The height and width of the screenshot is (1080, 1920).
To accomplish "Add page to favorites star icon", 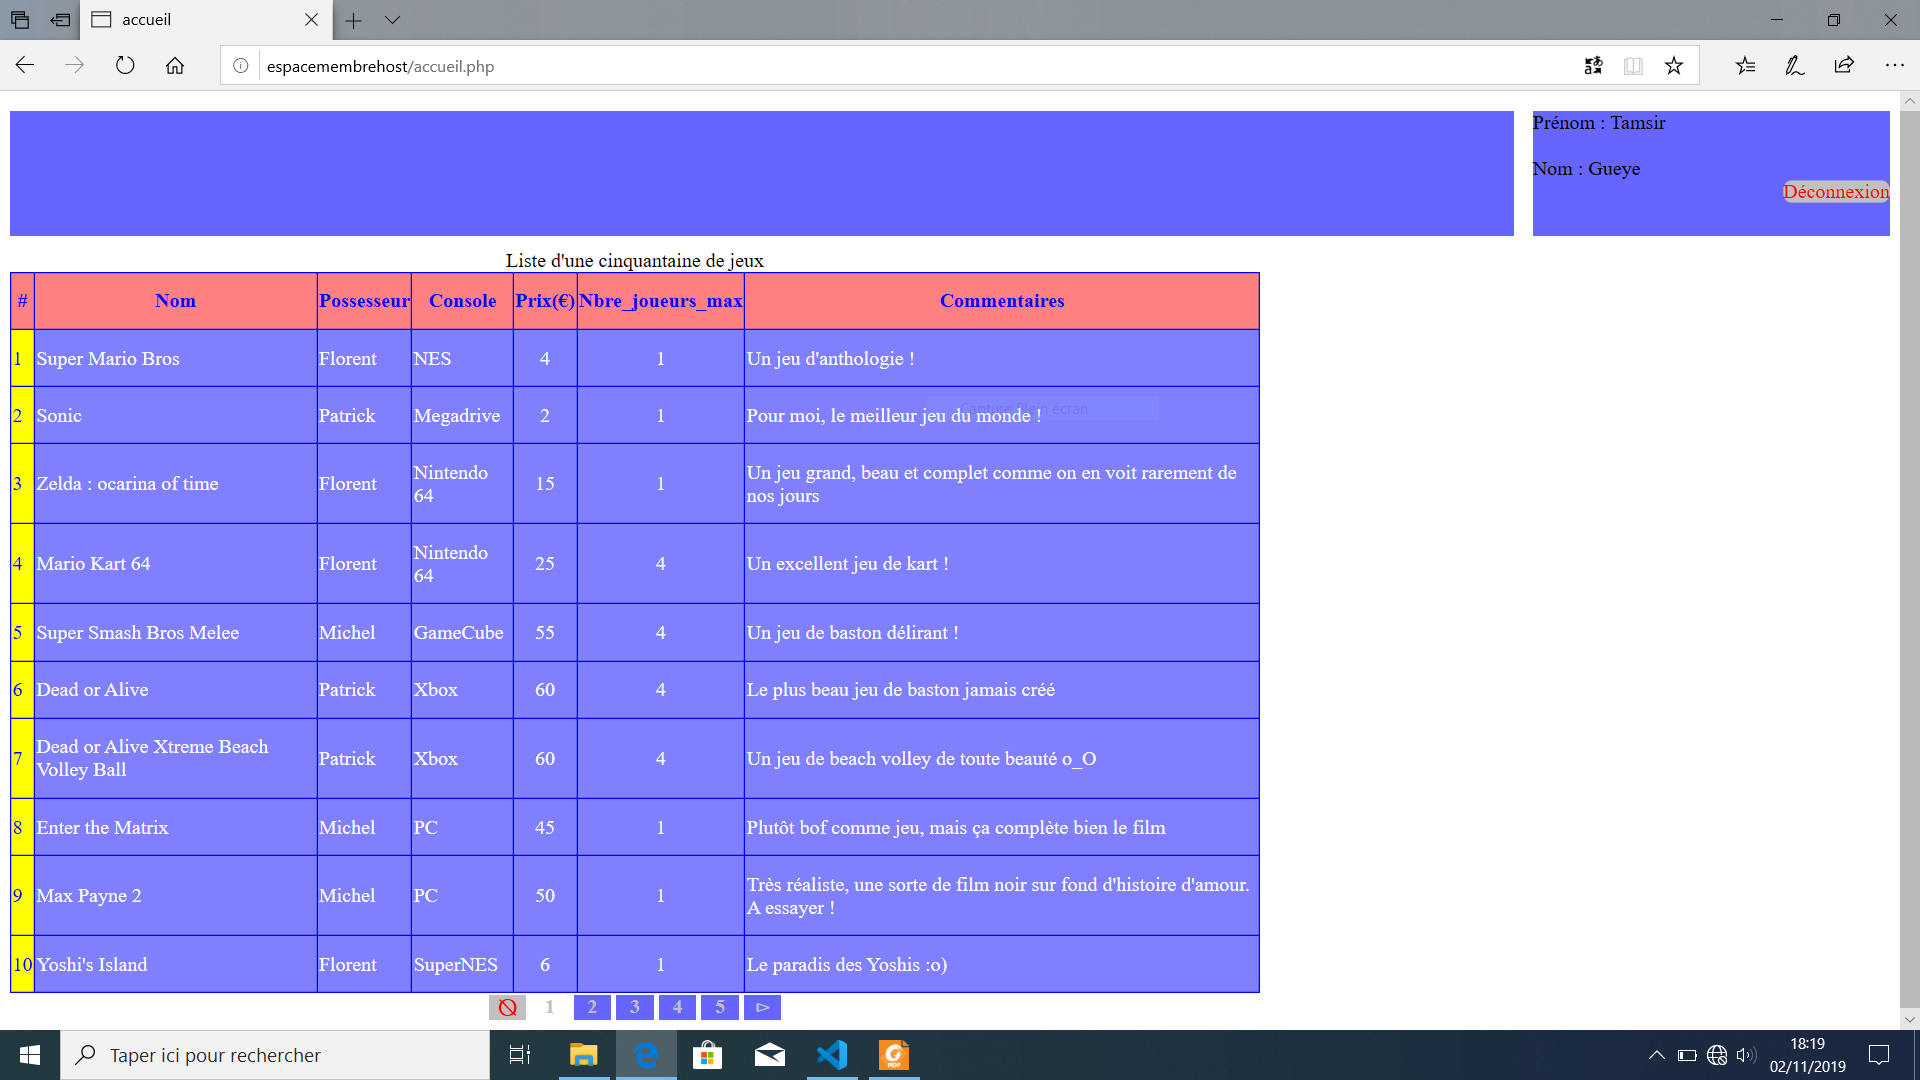I will click(1674, 66).
